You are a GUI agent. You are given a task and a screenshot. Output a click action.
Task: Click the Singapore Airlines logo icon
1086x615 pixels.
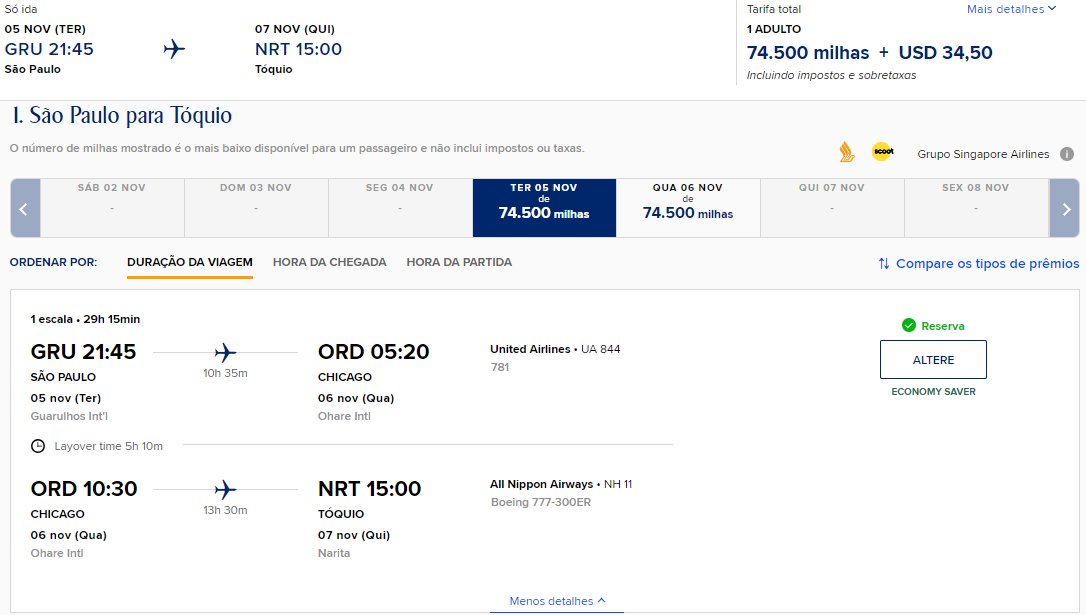tap(846, 152)
